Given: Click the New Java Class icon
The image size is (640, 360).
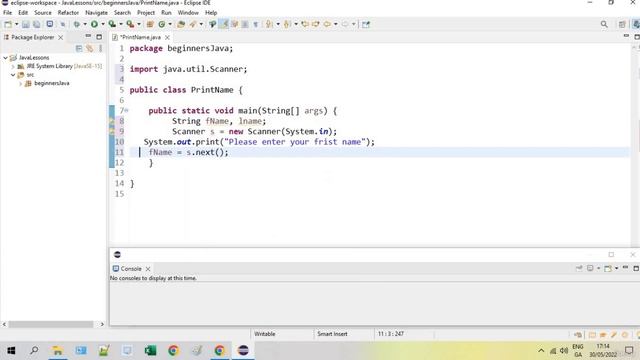Looking at the screenshot, I should tap(162, 24).
